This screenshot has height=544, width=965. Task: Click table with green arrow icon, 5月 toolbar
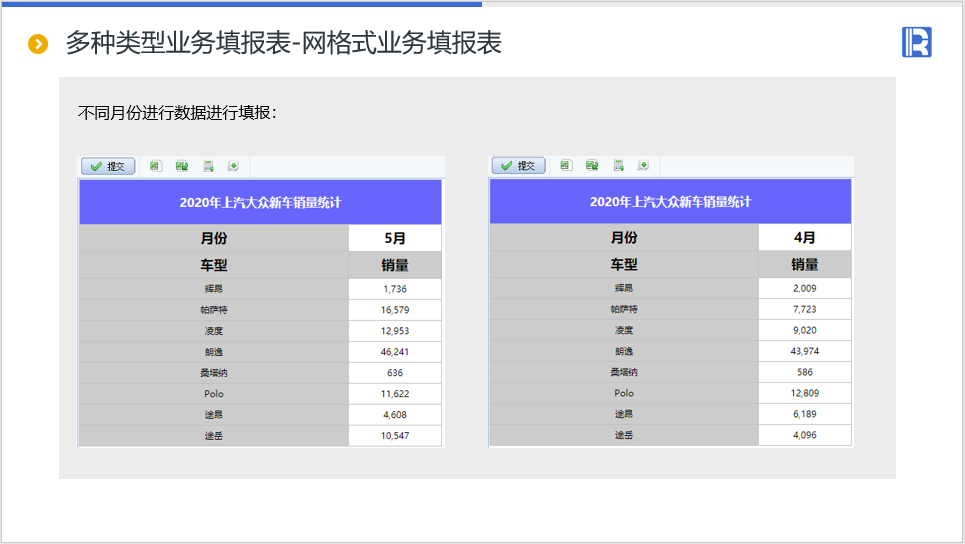tap(209, 166)
